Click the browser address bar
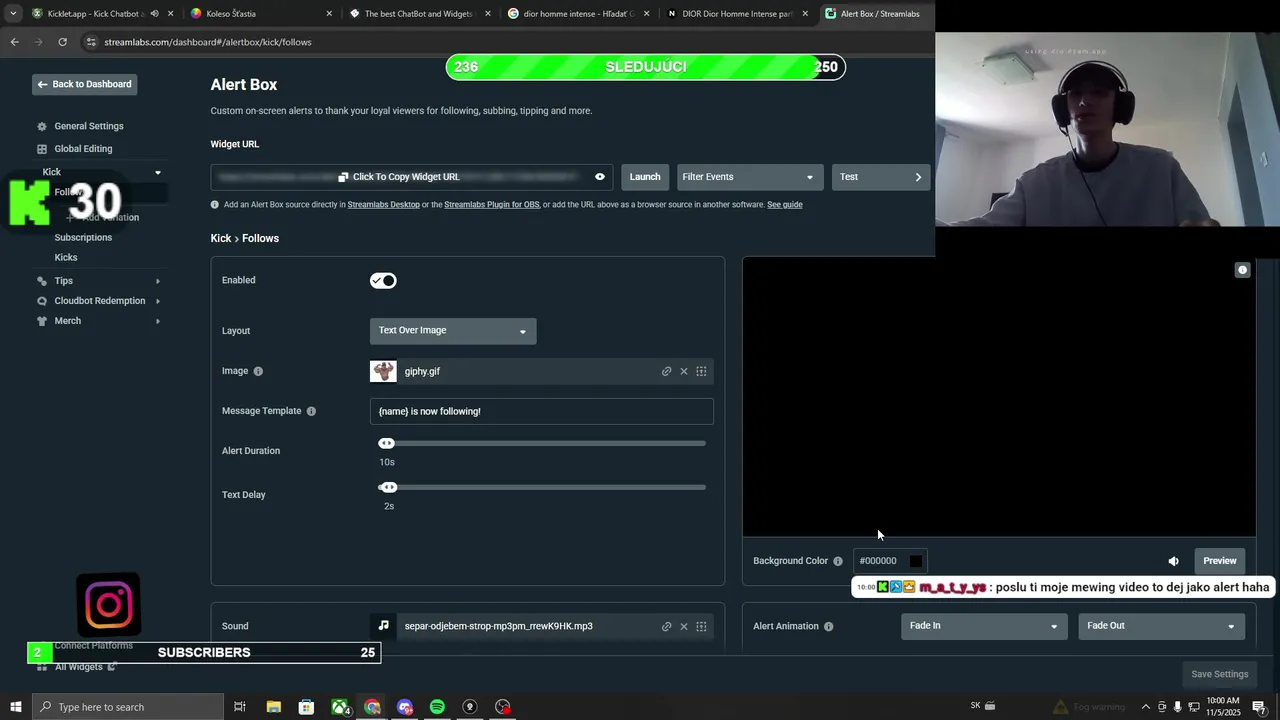The height and width of the screenshot is (720, 1280). tap(500, 42)
